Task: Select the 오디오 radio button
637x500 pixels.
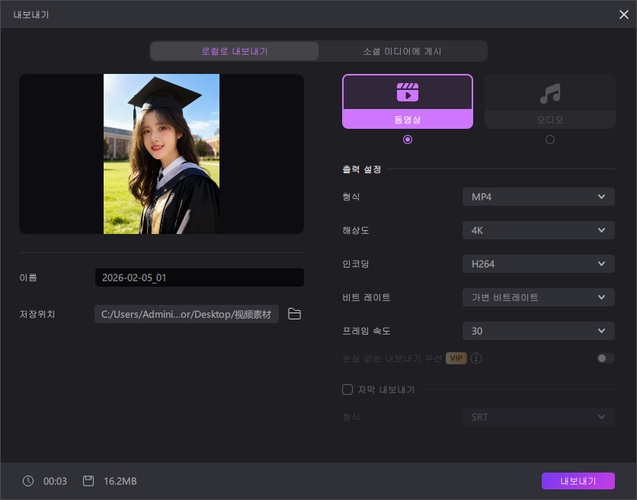Action: 550,140
